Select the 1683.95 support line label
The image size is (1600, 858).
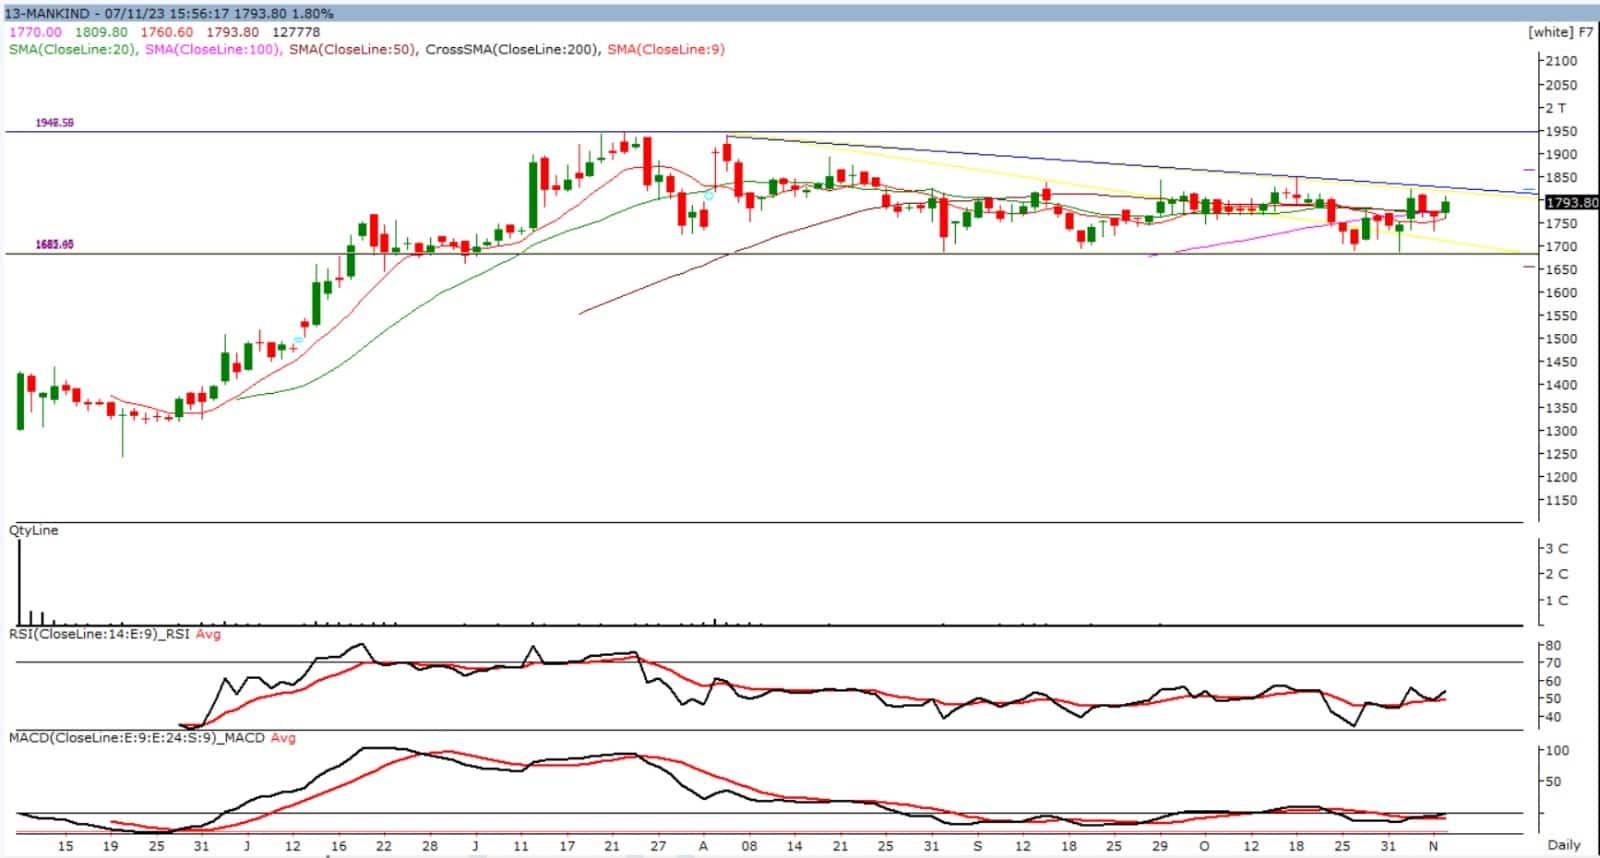[x=54, y=245]
